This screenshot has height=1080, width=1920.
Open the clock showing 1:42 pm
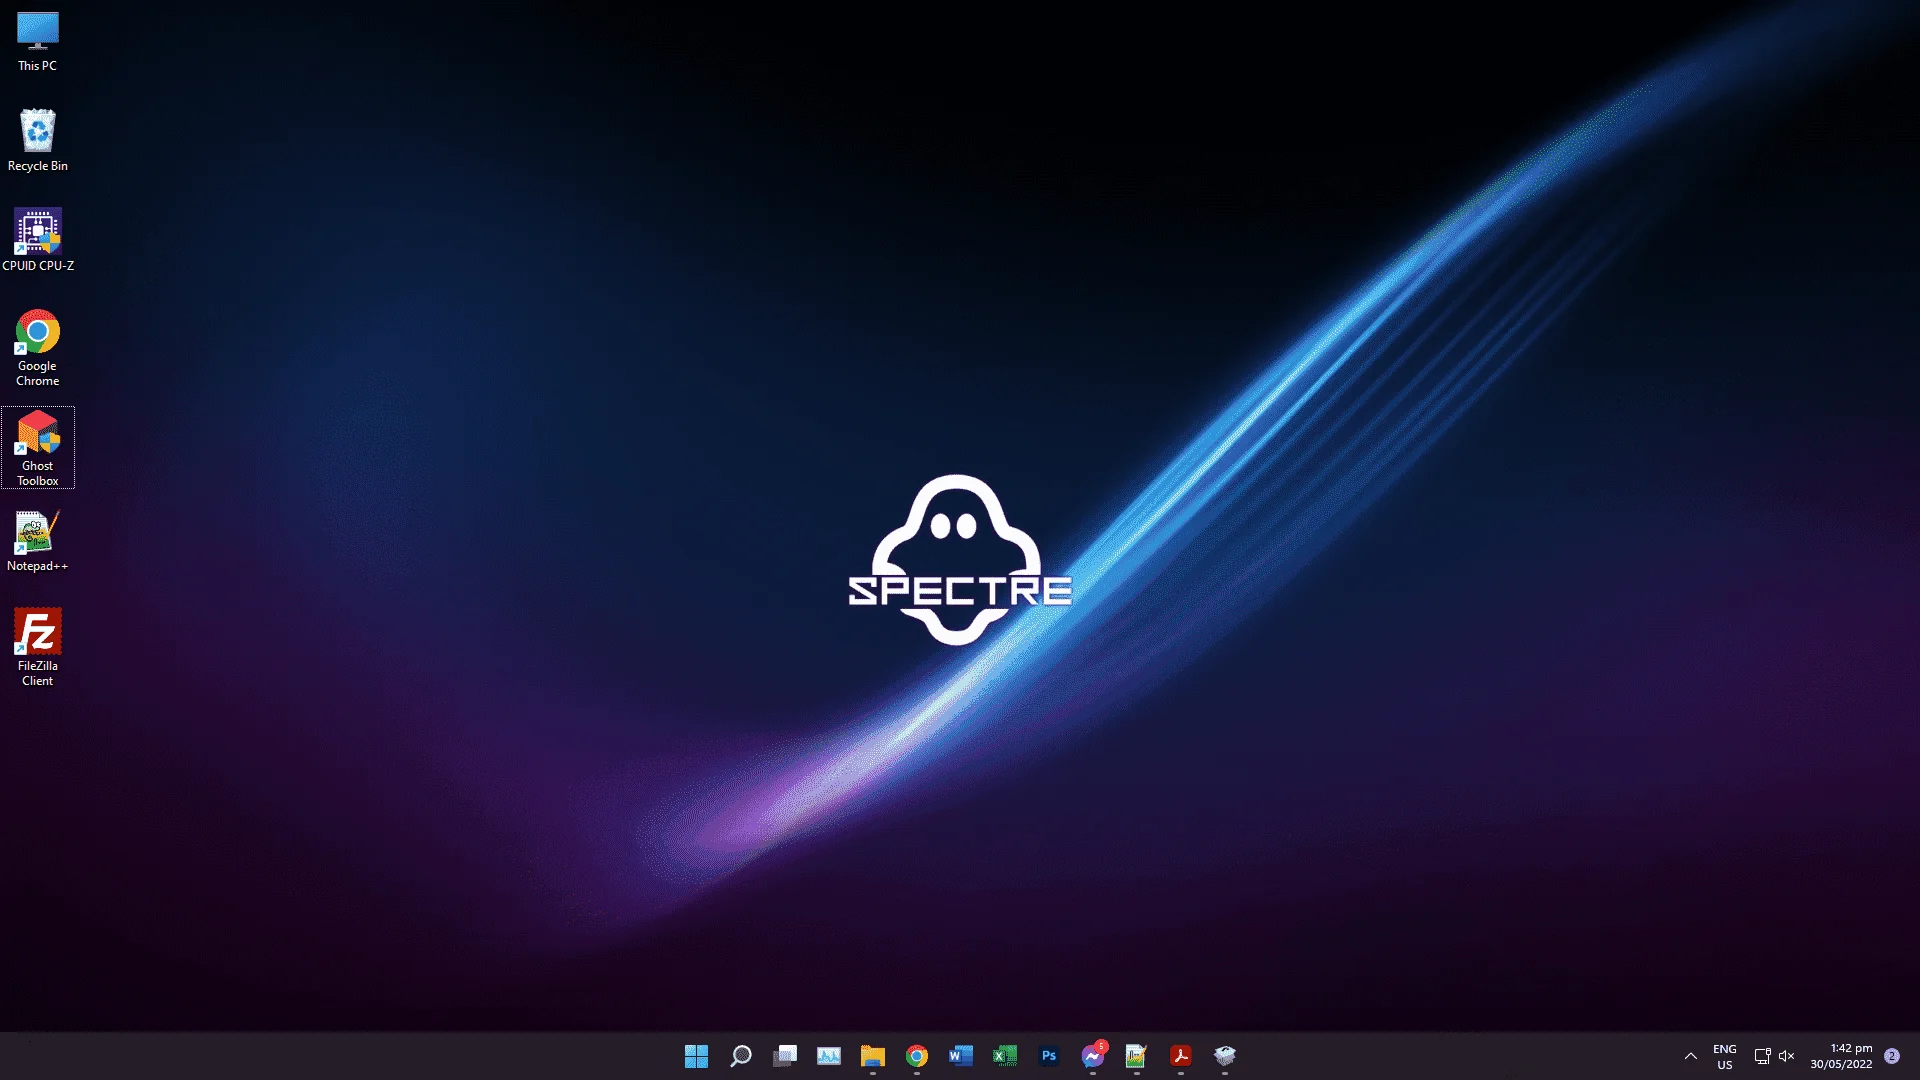(x=1841, y=1056)
